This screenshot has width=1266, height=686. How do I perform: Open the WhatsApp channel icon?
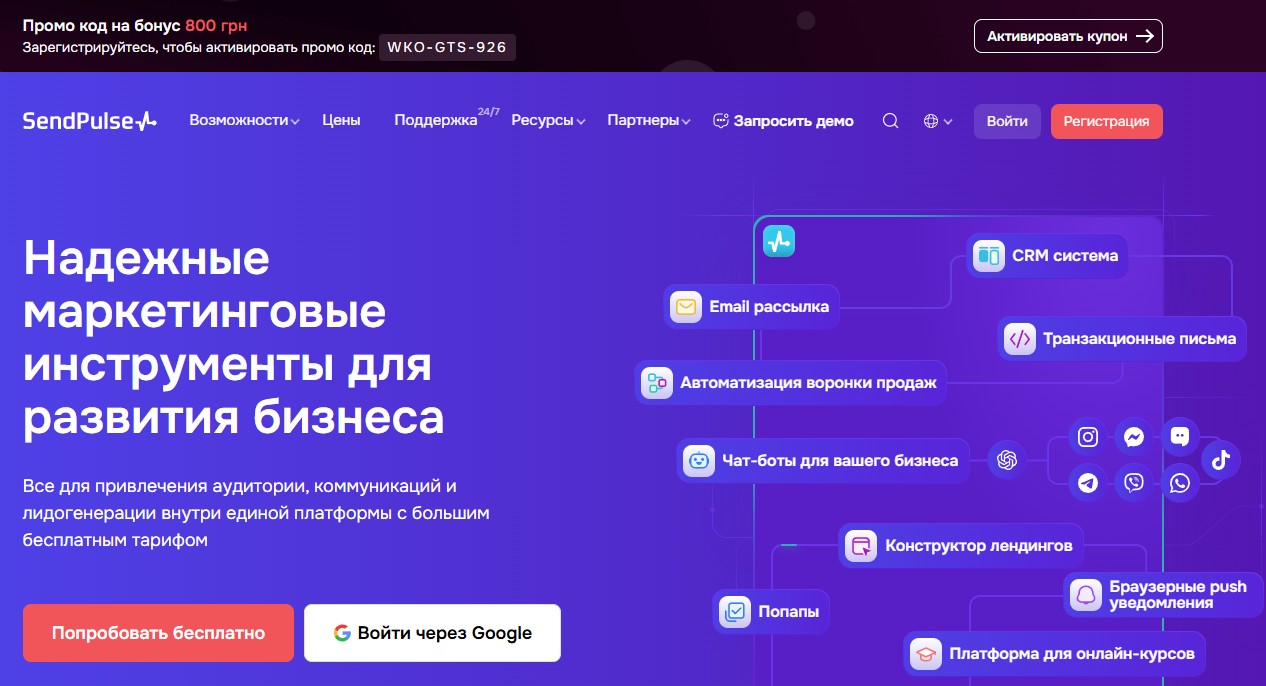[x=1180, y=483]
